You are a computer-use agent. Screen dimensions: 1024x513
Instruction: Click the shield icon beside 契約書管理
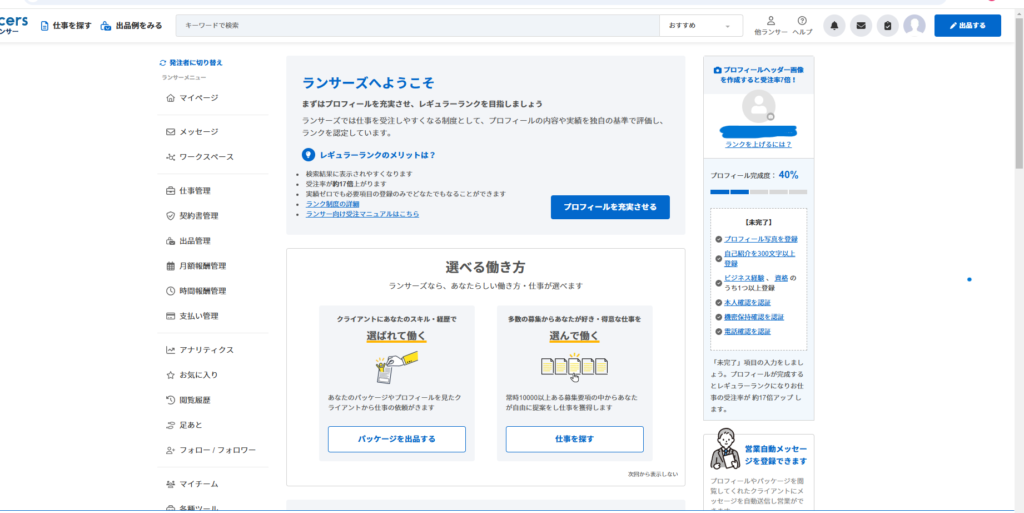(170, 216)
